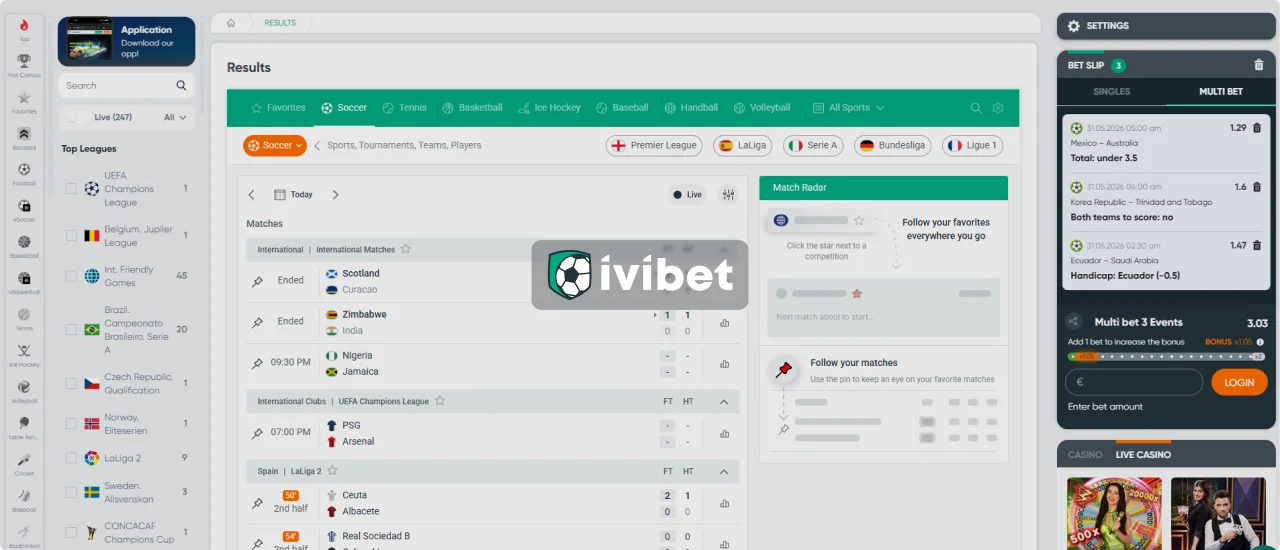The width and height of the screenshot is (1280, 550).
Task: Check the Int. Friendly Games checkbox
Action: [71, 276]
